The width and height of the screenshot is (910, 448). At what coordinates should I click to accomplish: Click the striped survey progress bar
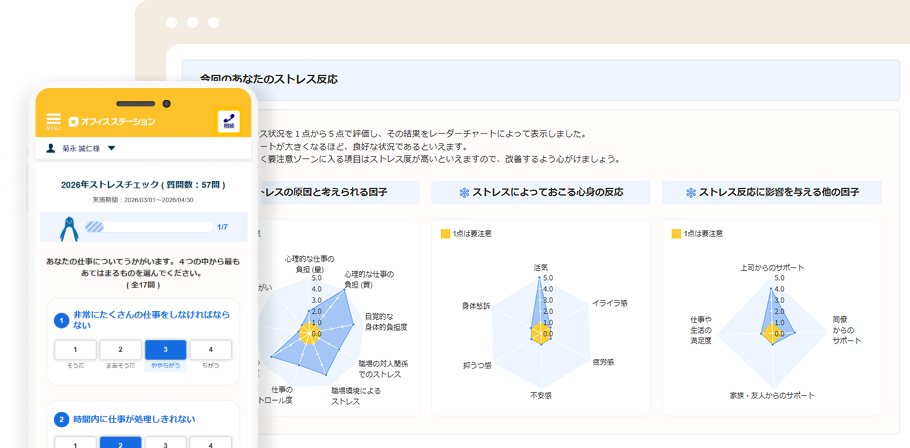pos(149,227)
